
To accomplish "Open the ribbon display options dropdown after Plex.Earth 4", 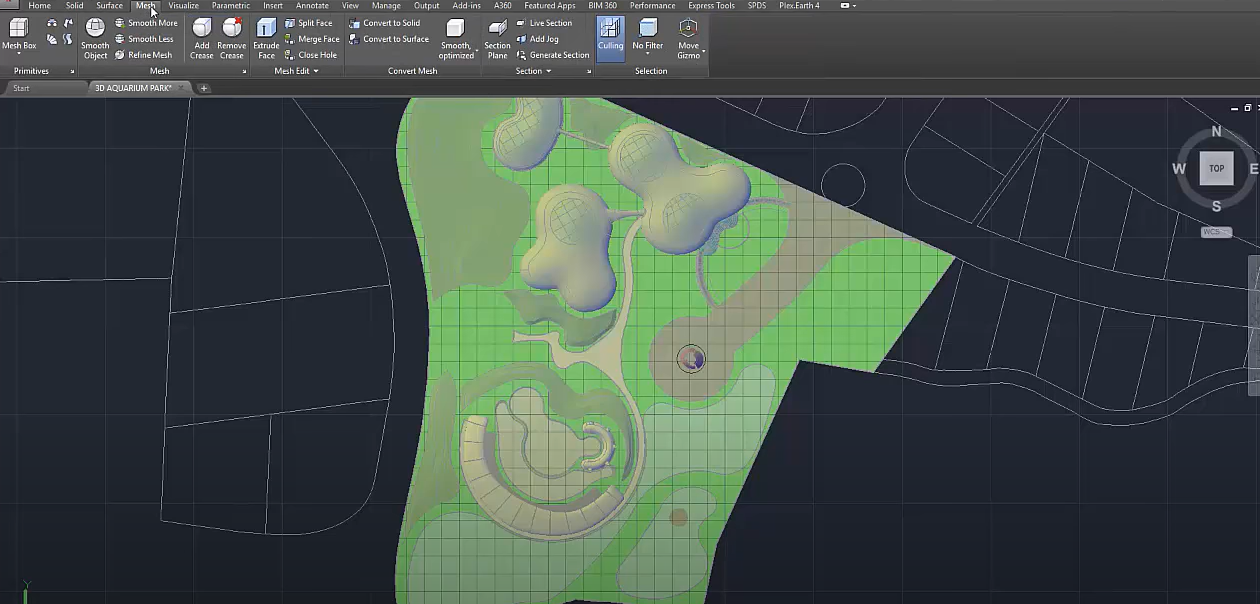I will click(847, 6).
